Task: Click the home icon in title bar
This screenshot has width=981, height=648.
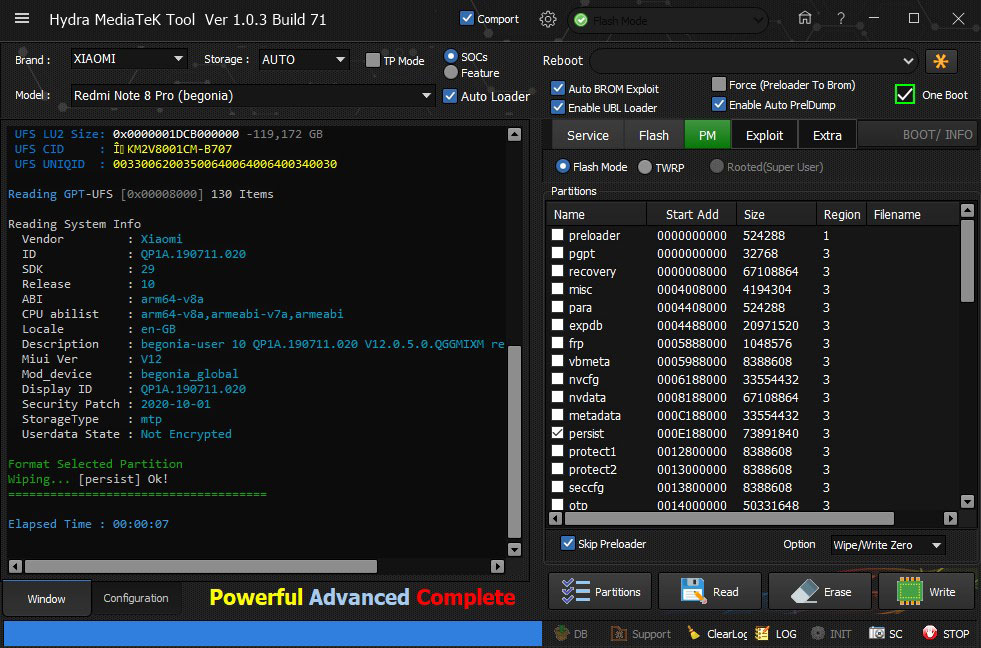Action: (805, 18)
